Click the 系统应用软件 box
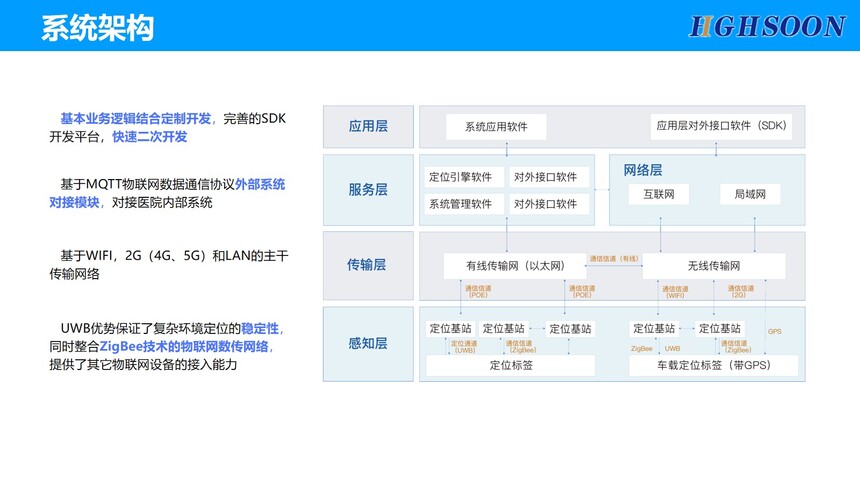860x484 pixels. point(497,127)
